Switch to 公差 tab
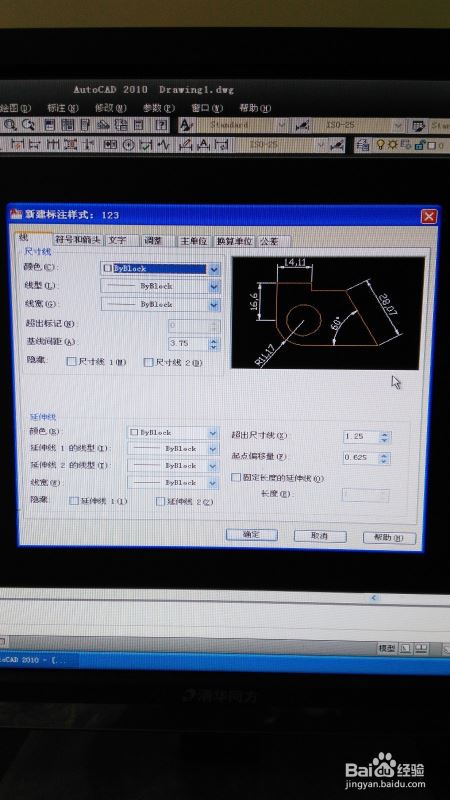Viewport: 450px width, 800px height. [273, 241]
